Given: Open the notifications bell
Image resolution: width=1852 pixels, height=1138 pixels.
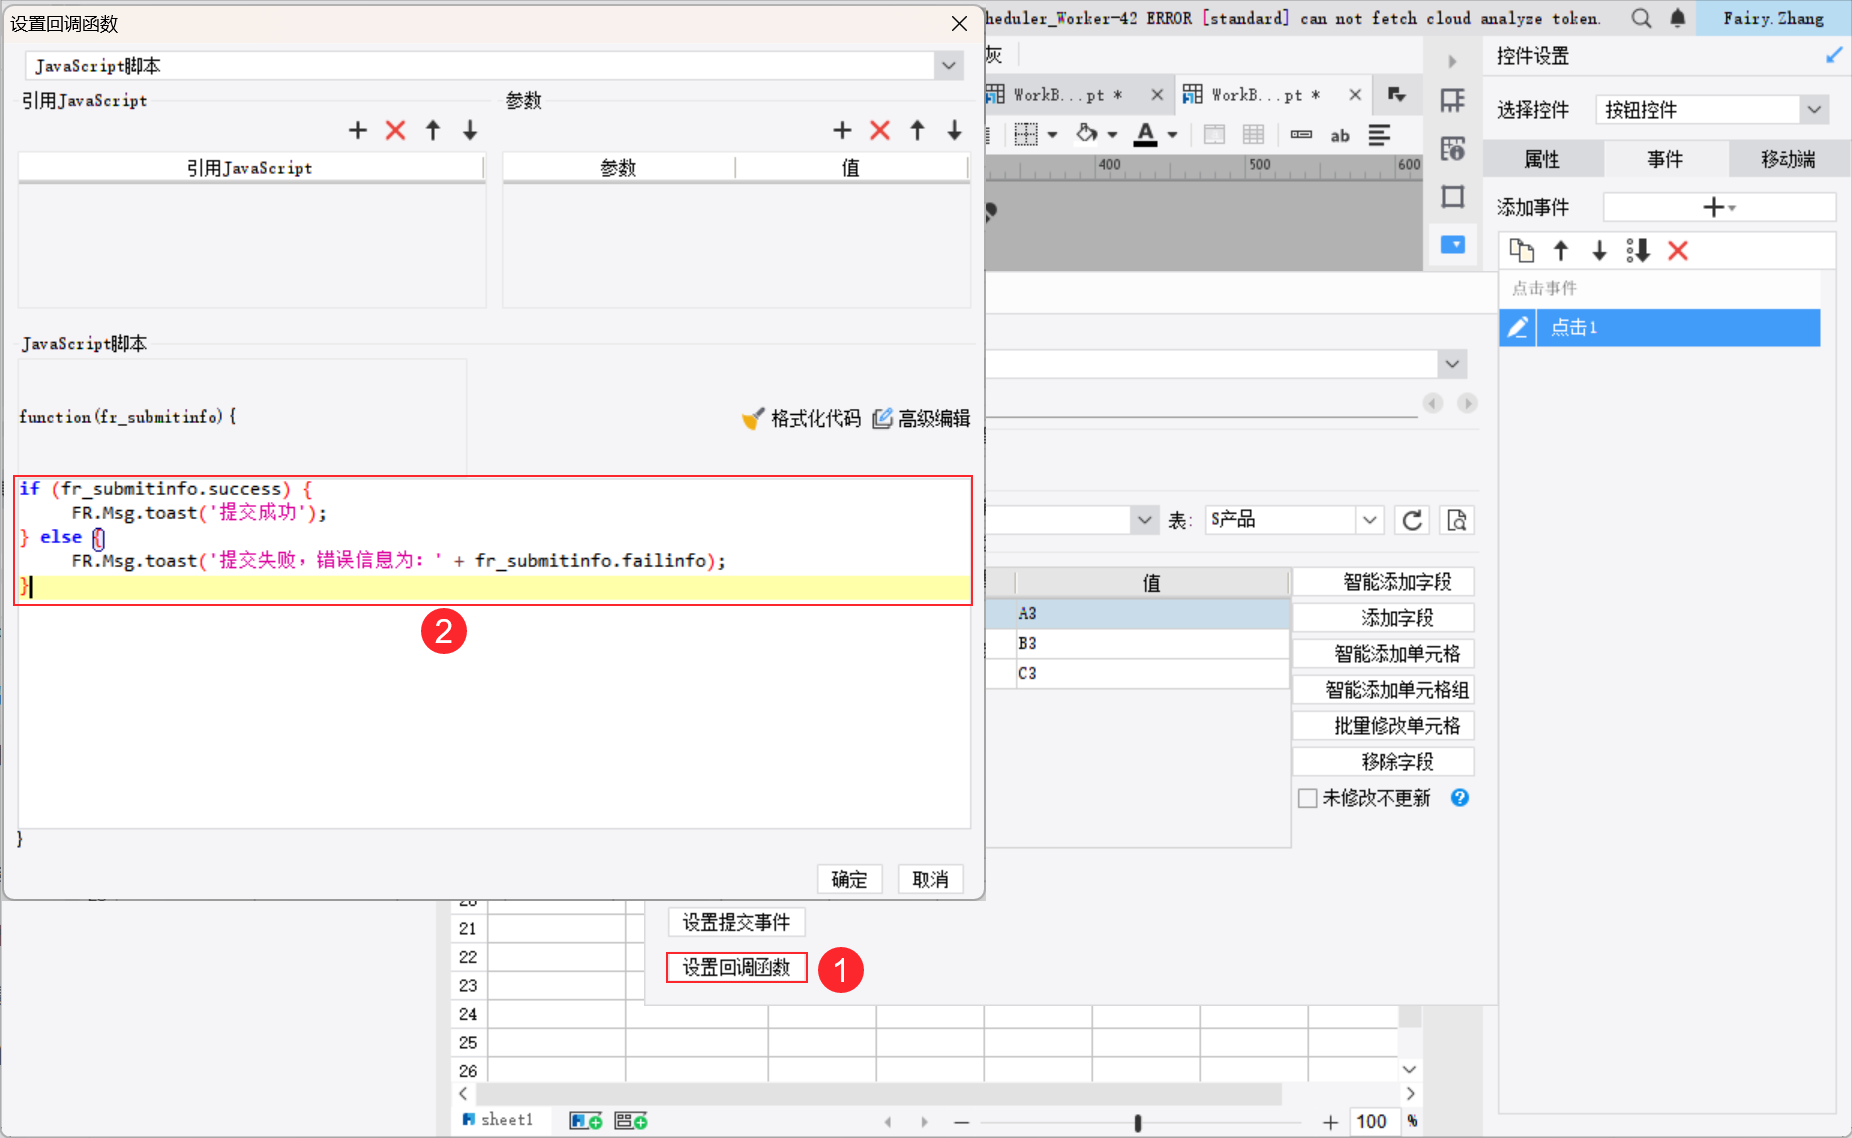Looking at the screenshot, I should tap(1678, 18).
